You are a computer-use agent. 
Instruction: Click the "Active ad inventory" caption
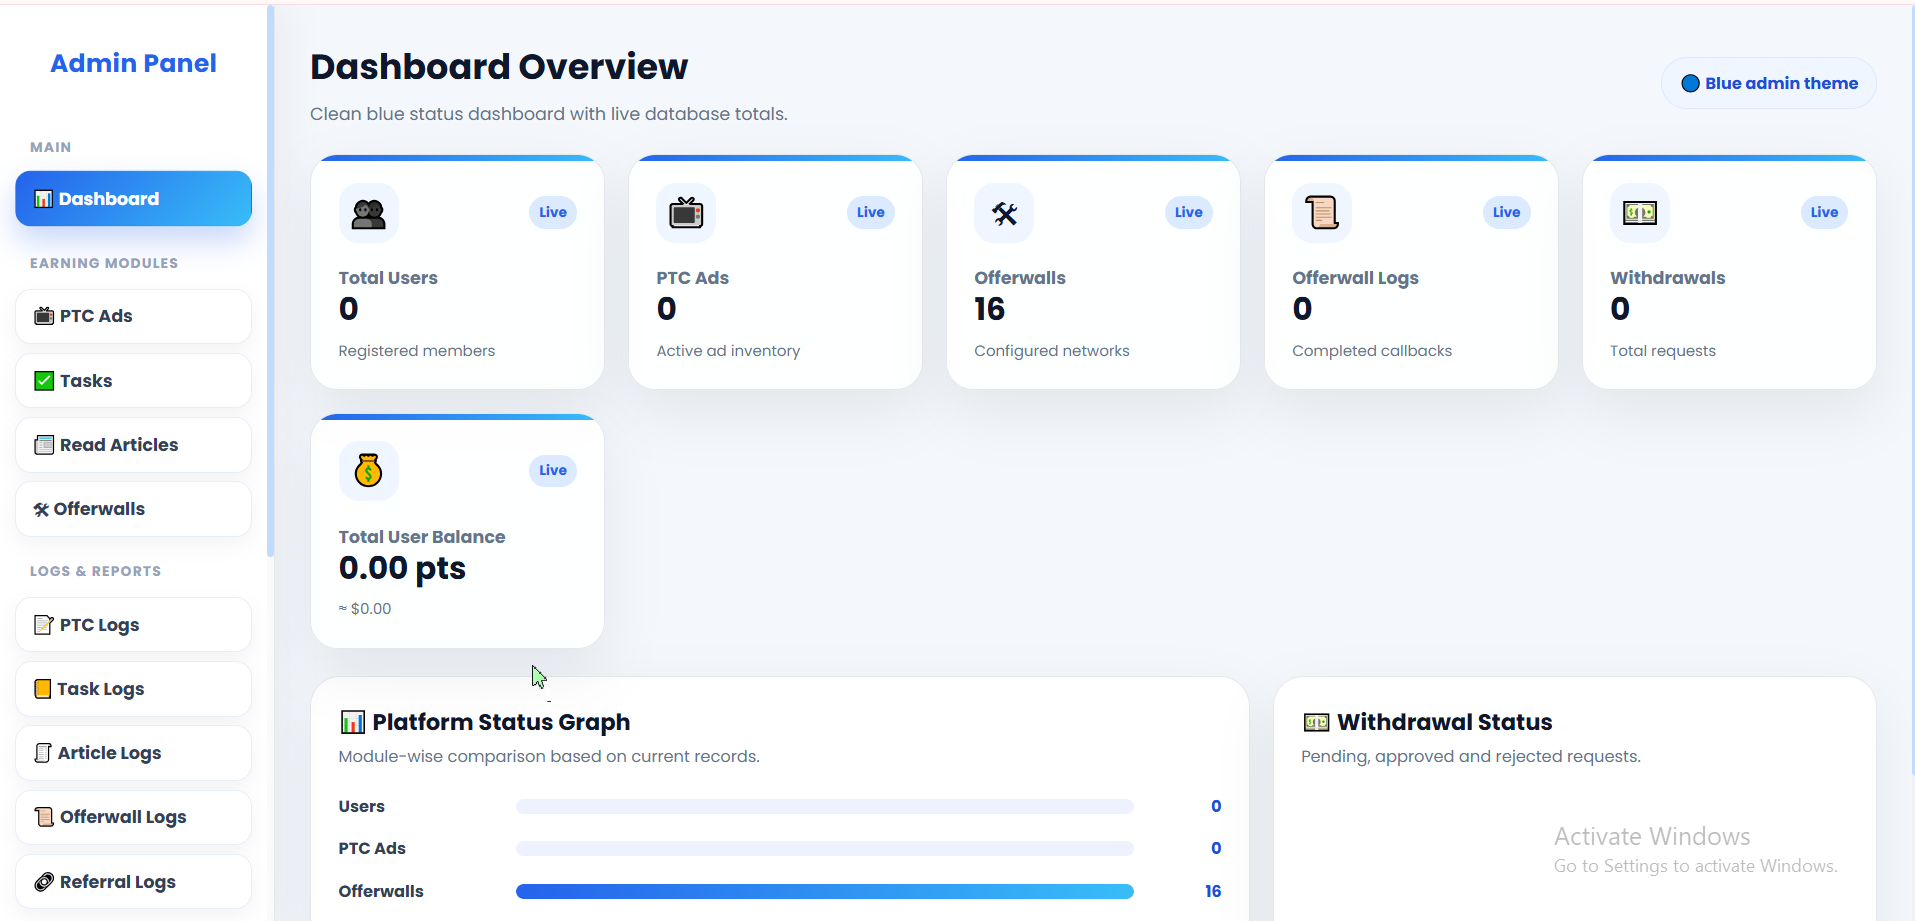(728, 351)
